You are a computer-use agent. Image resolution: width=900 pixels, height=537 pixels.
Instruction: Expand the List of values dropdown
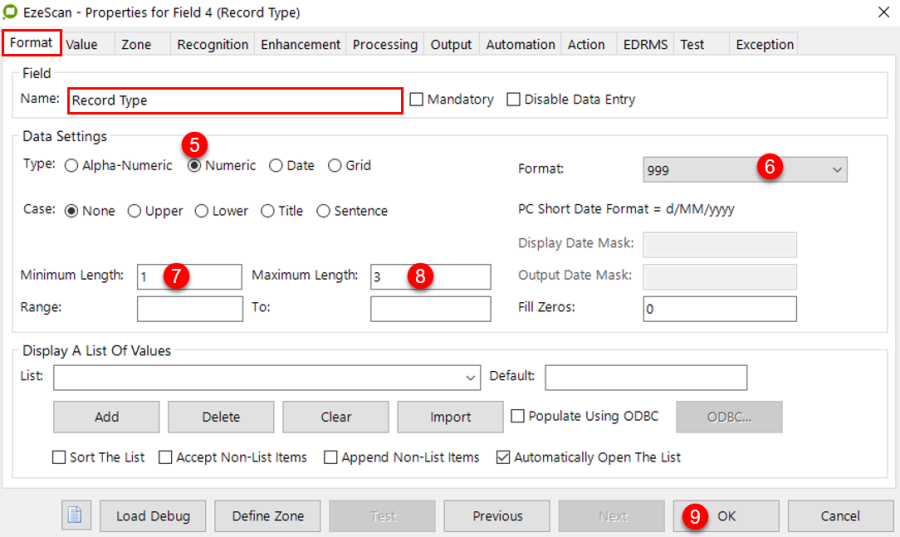471,378
